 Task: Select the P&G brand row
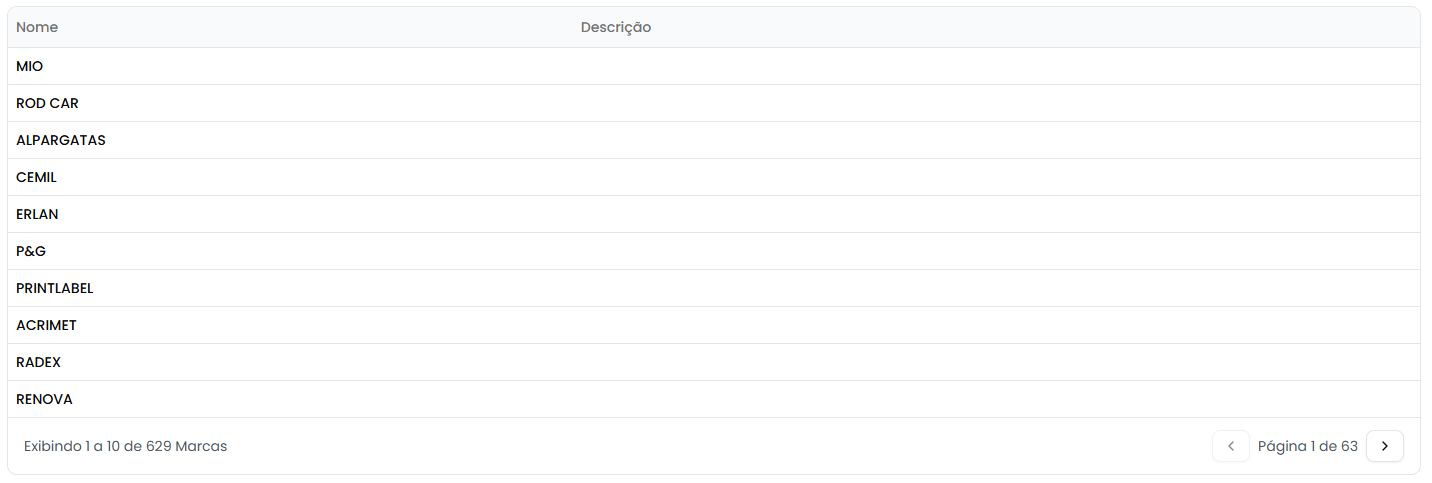tap(31, 251)
